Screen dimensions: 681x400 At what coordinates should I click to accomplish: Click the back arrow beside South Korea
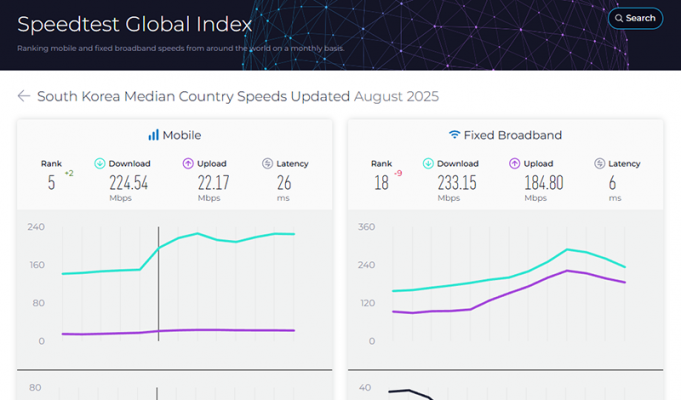tap(24, 96)
